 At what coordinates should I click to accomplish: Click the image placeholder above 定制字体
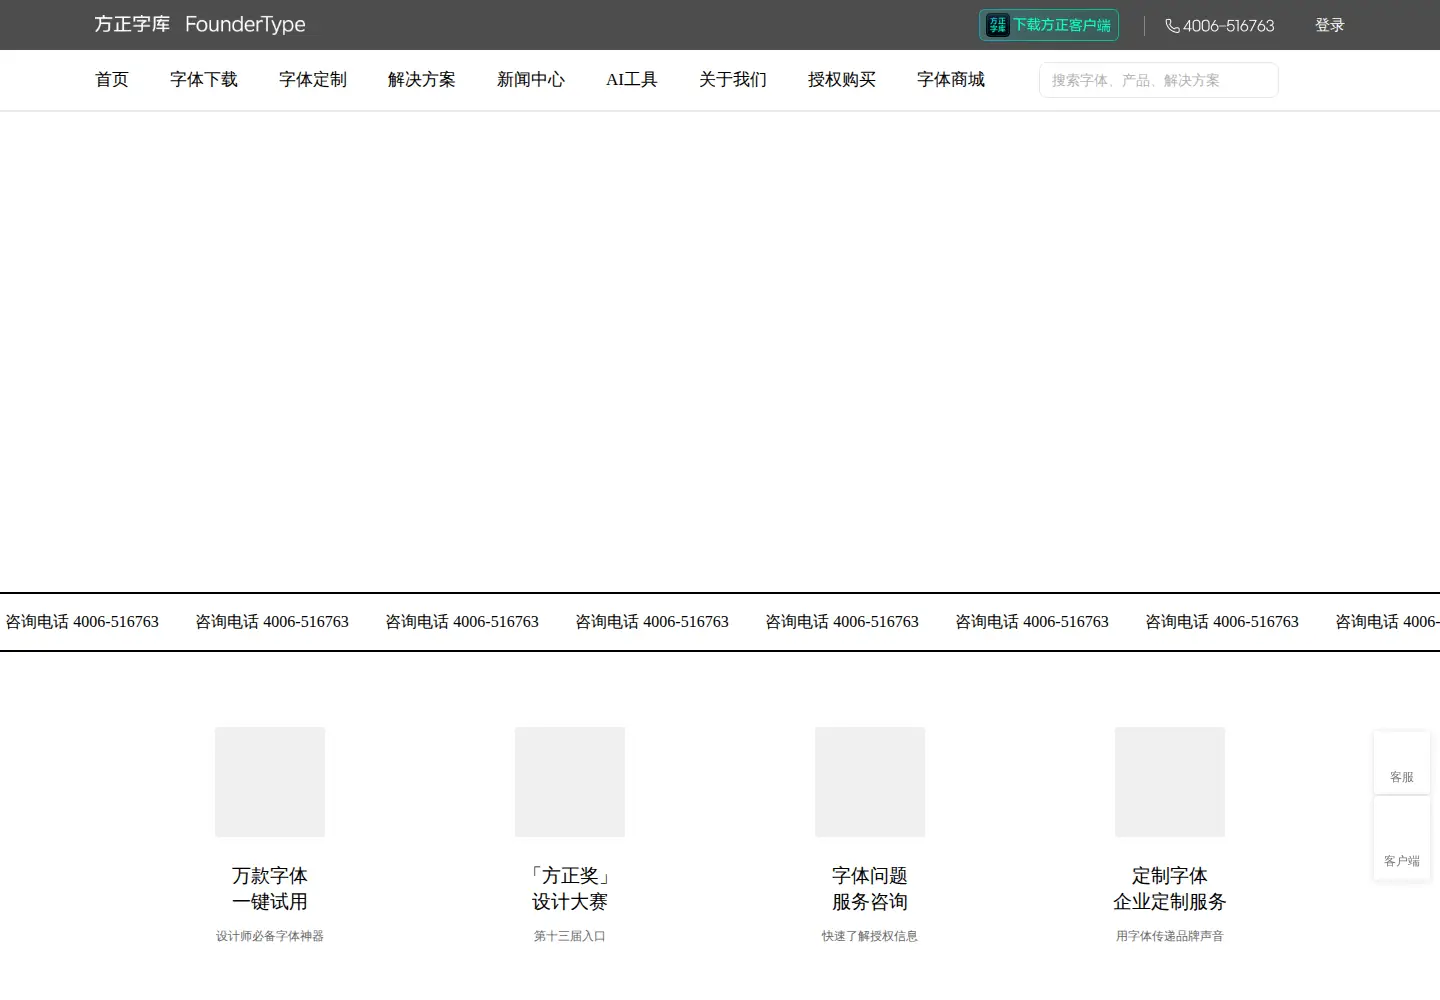(x=1170, y=782)
